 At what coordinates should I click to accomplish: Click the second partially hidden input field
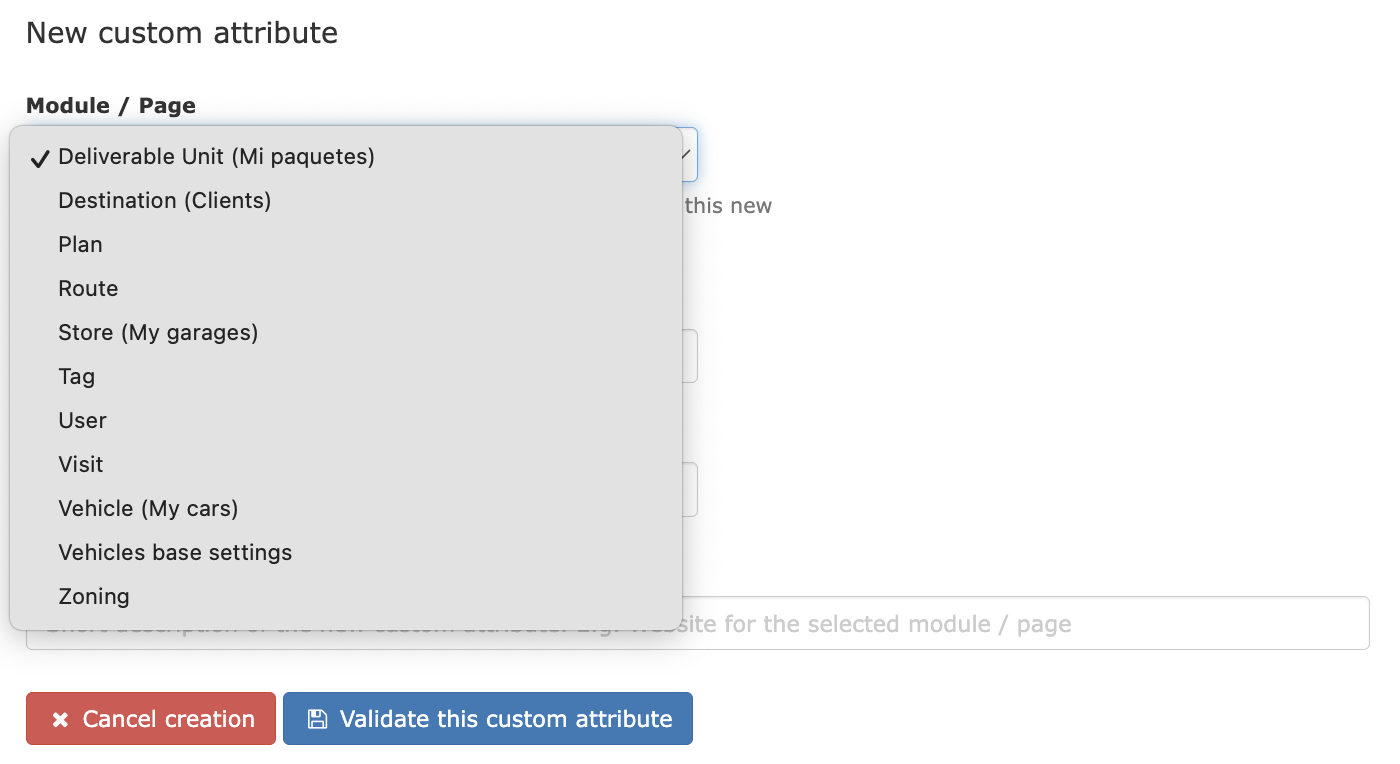[x=690, y=490]
